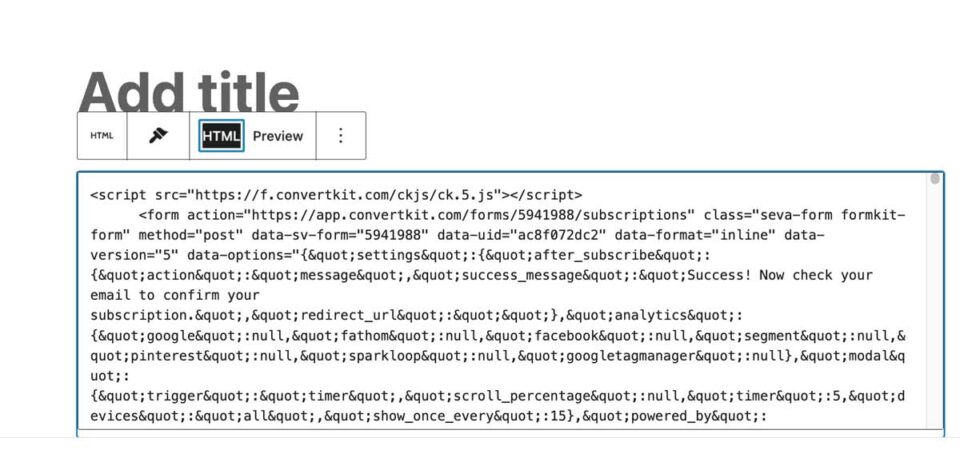Click the "scroll_percentage" text in the code
The height and width of the screenshot is (450, 960).
click(x=517, y=395)
